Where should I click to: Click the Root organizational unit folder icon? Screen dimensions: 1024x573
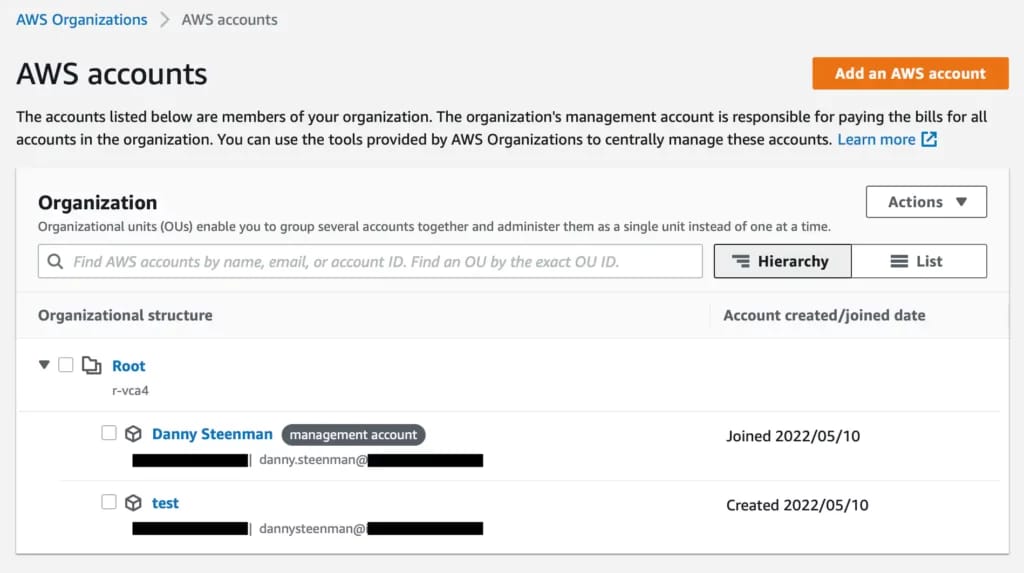91,365
